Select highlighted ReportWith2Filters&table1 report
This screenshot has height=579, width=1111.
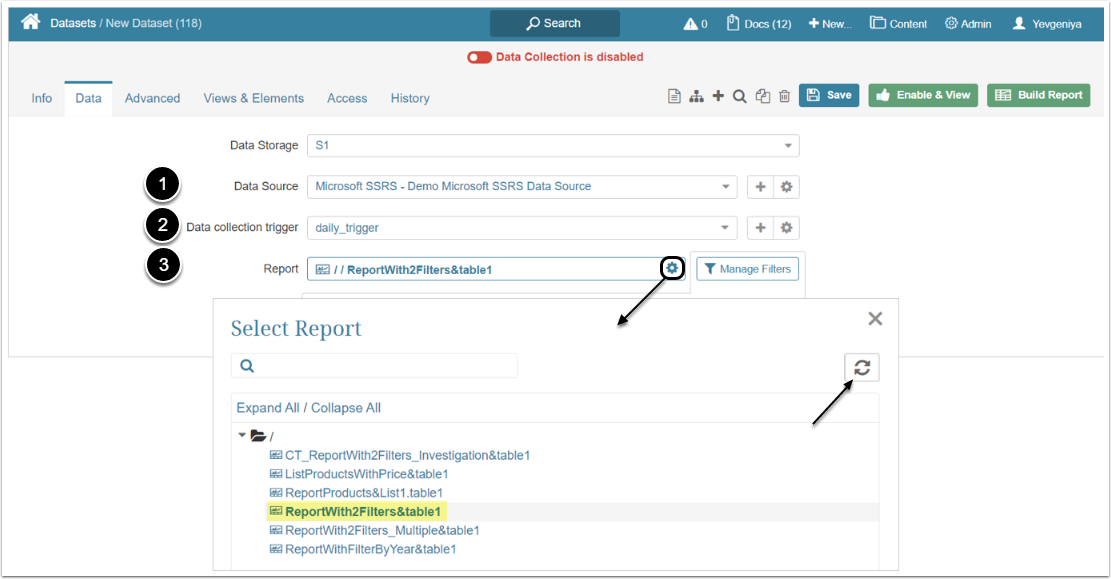tap(356, 512)
